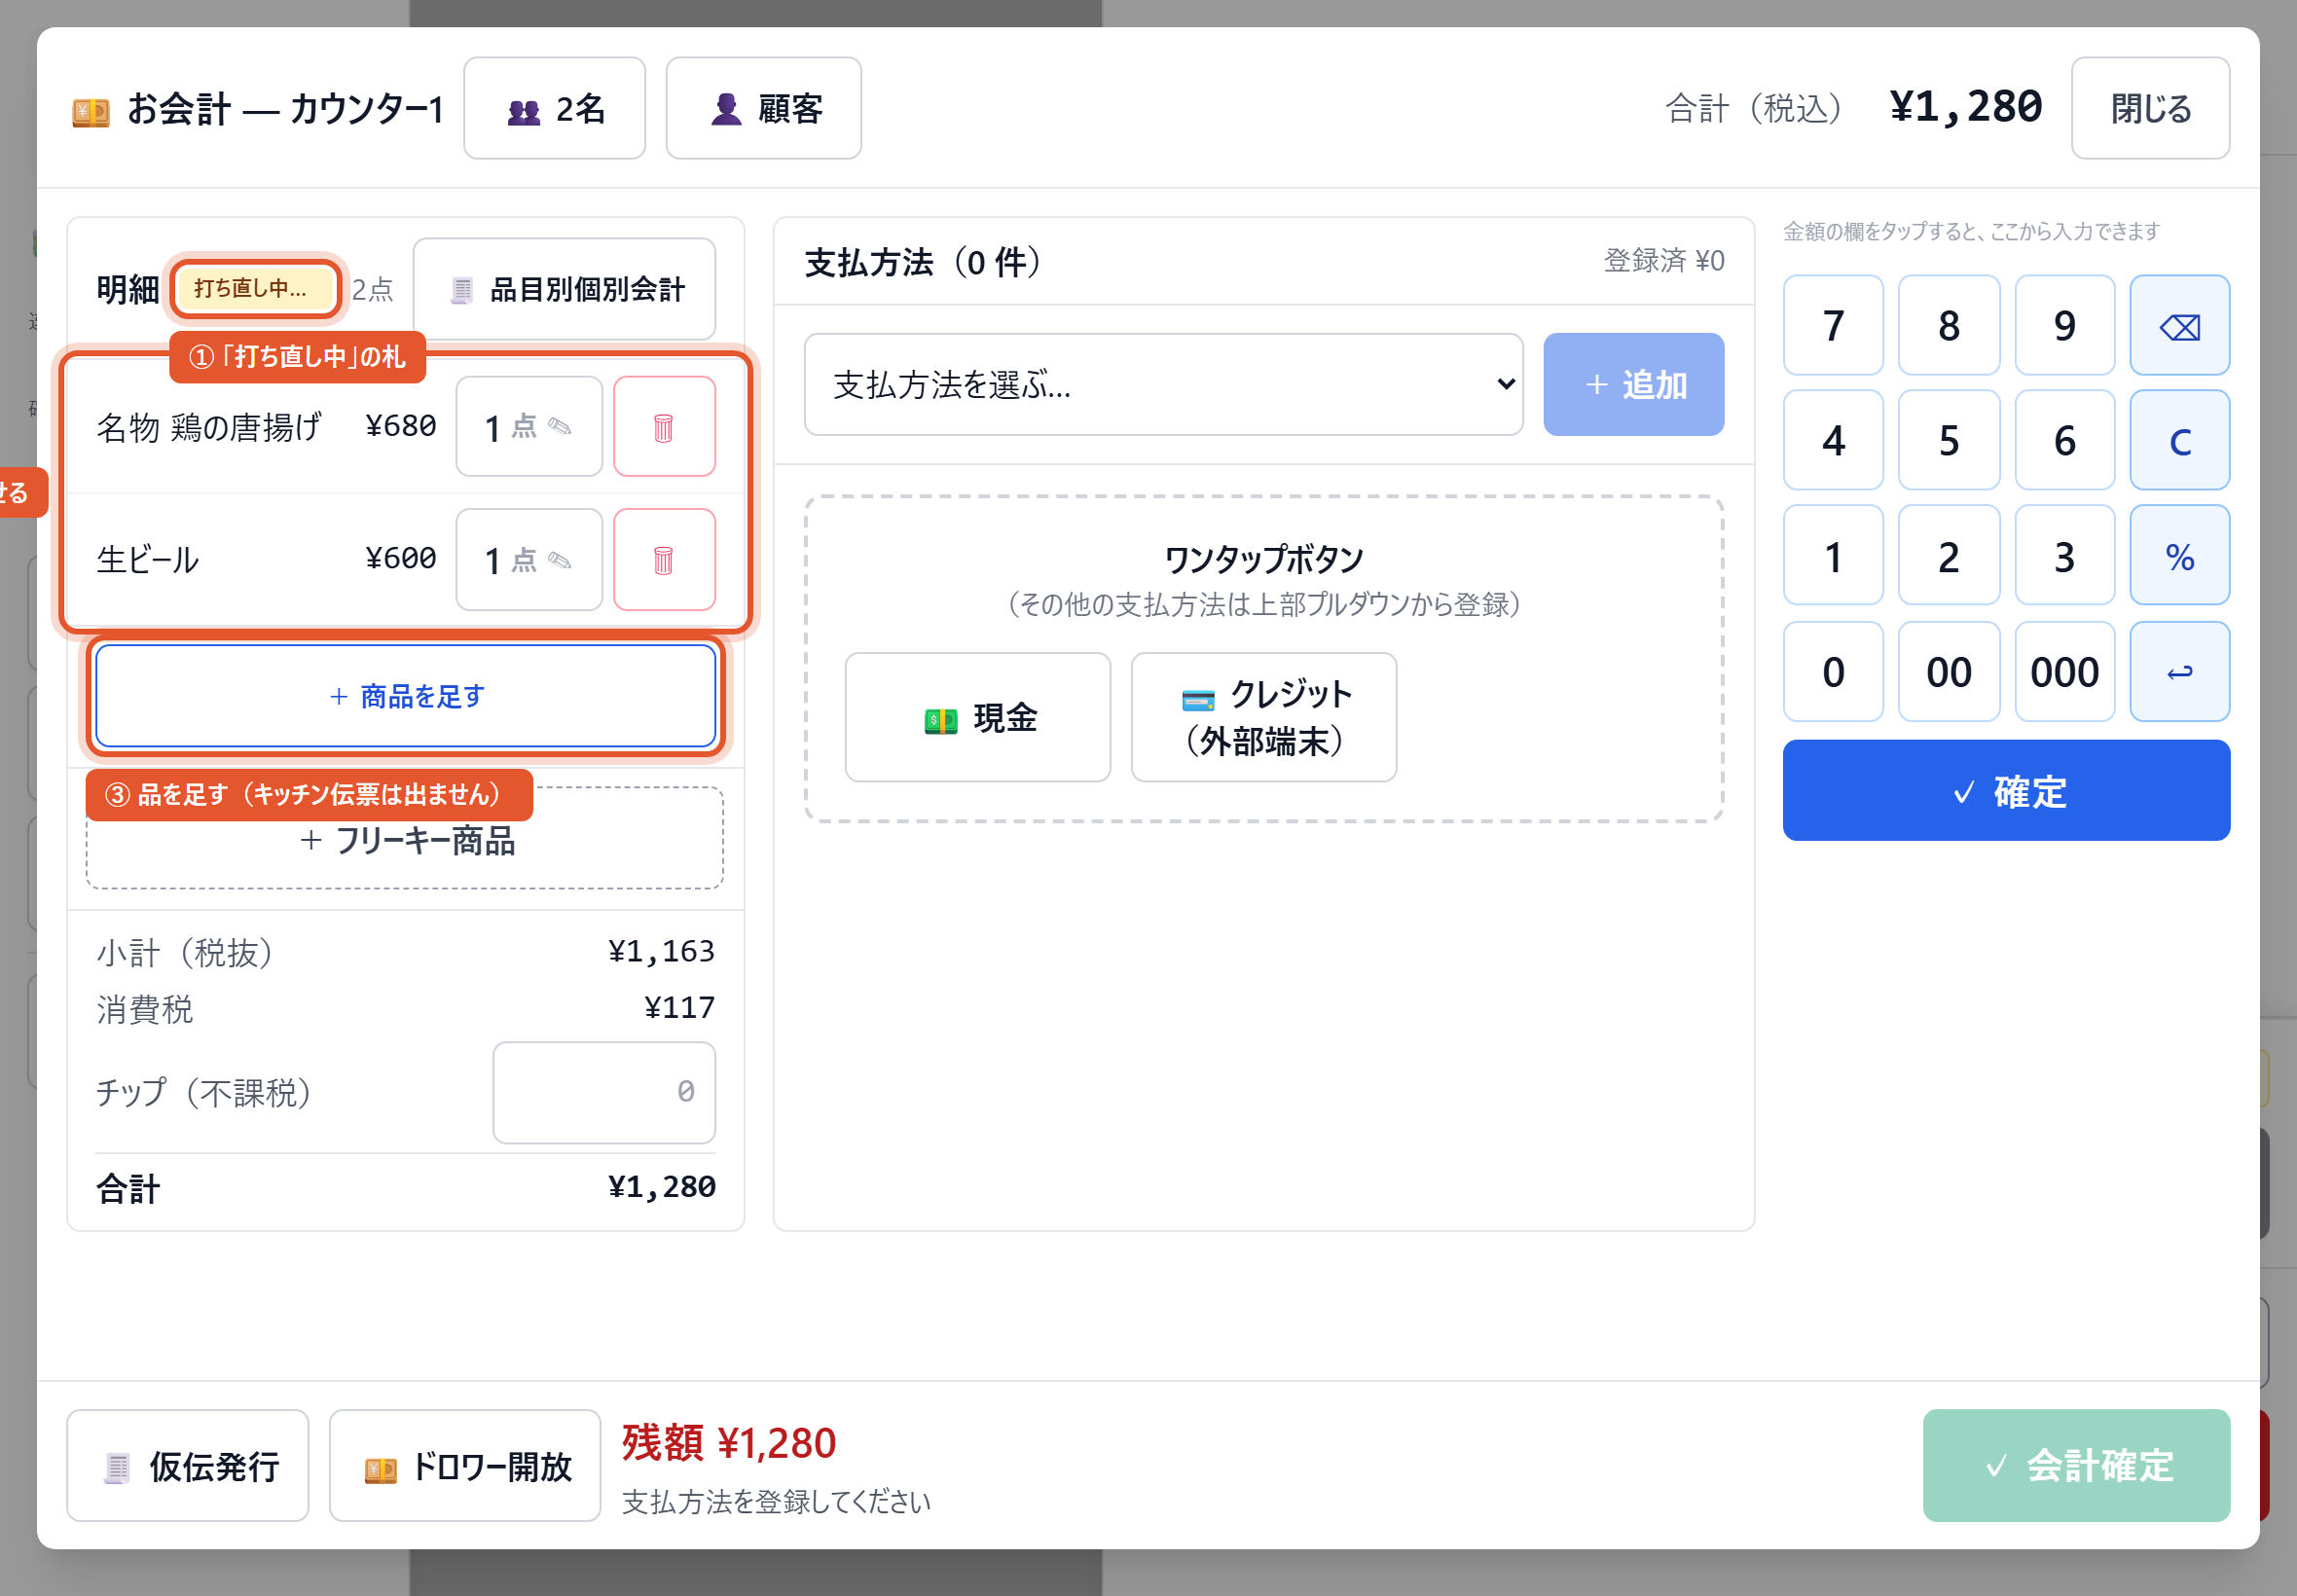This screenshot has height=1596, width=2297.
Task: Click the ＋追加 payment button
Action: click(x=1634, y=385)
